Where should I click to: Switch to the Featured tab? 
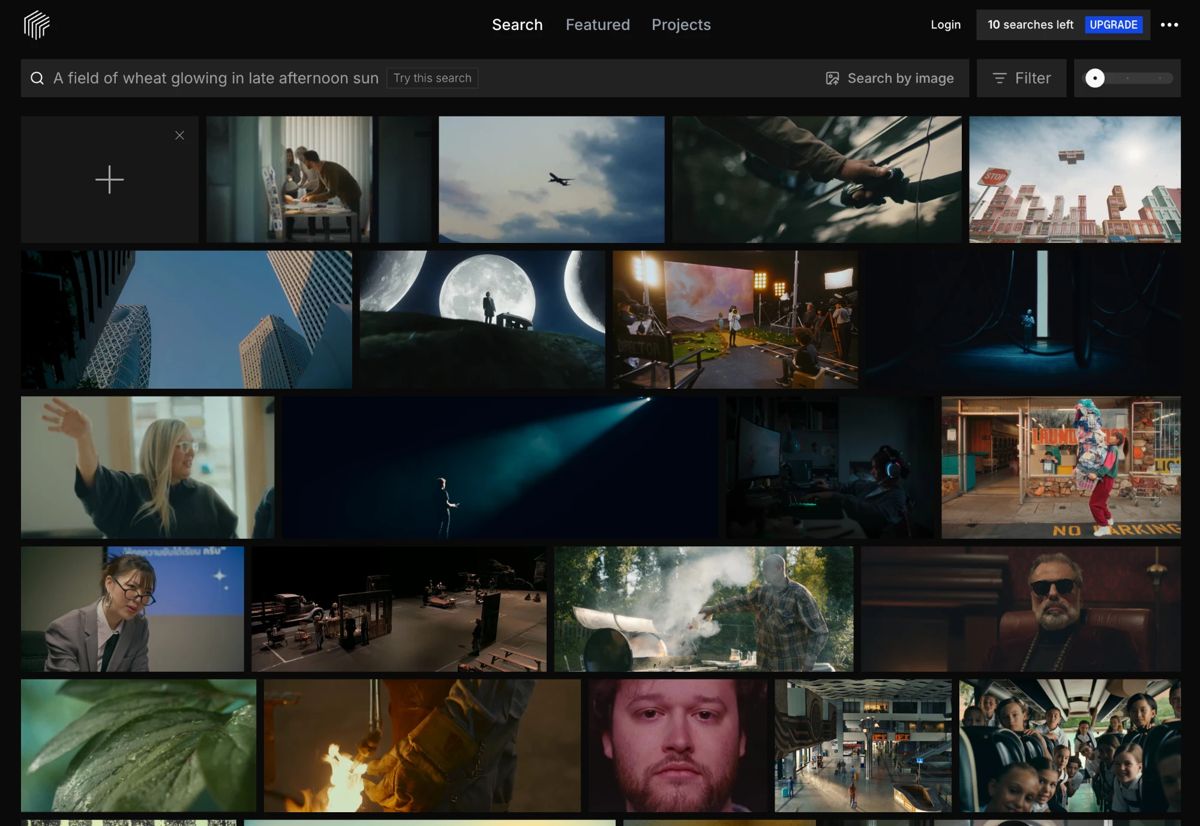tap(598, 25)
